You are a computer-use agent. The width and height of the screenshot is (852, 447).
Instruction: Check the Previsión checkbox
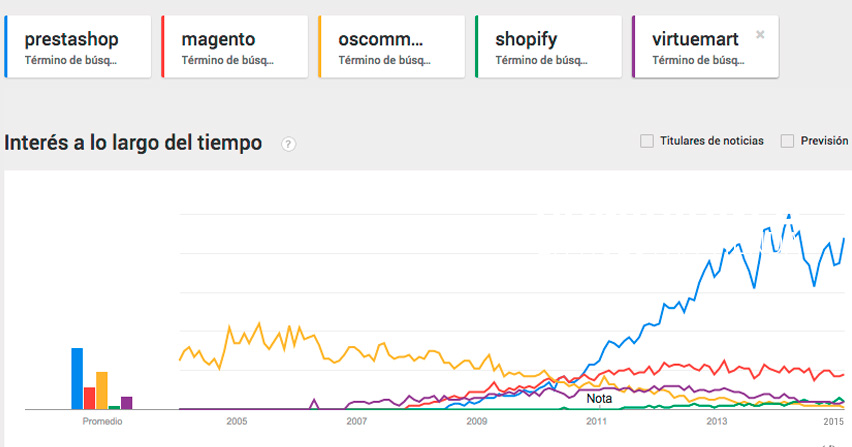click(x=787, y=141)
